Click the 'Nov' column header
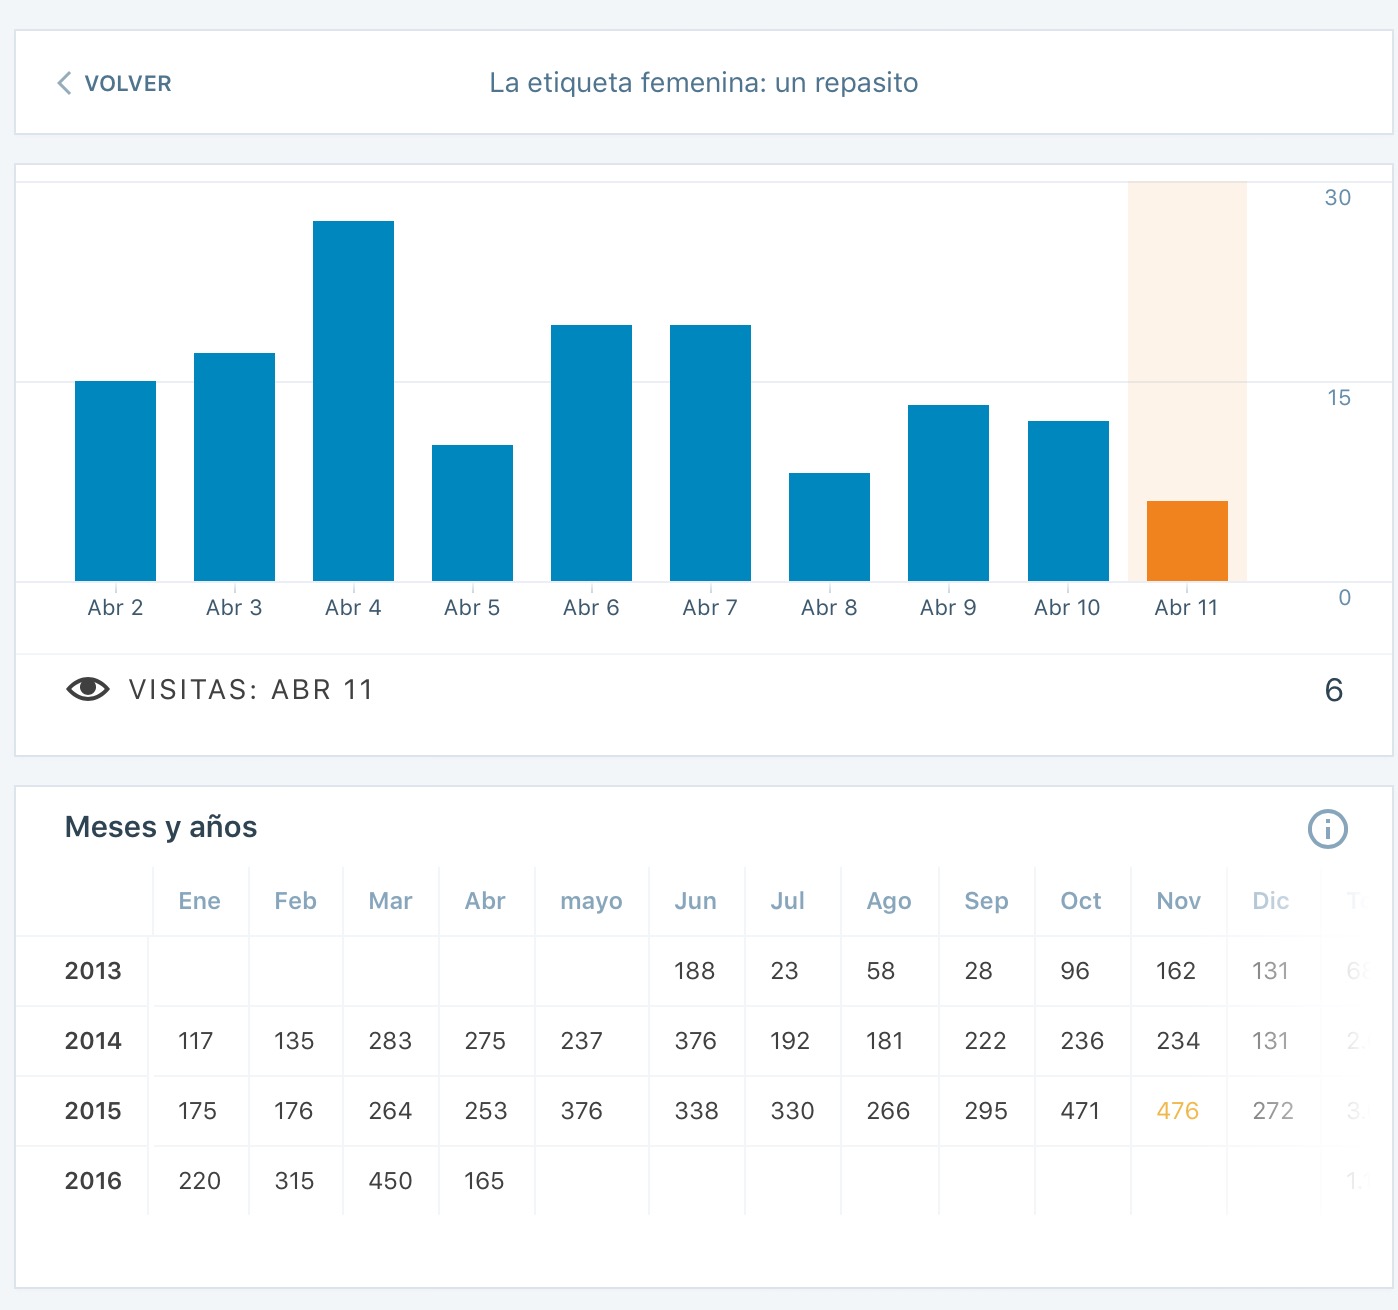The image size is (1398, 1310). click(x=1178, y=901)
